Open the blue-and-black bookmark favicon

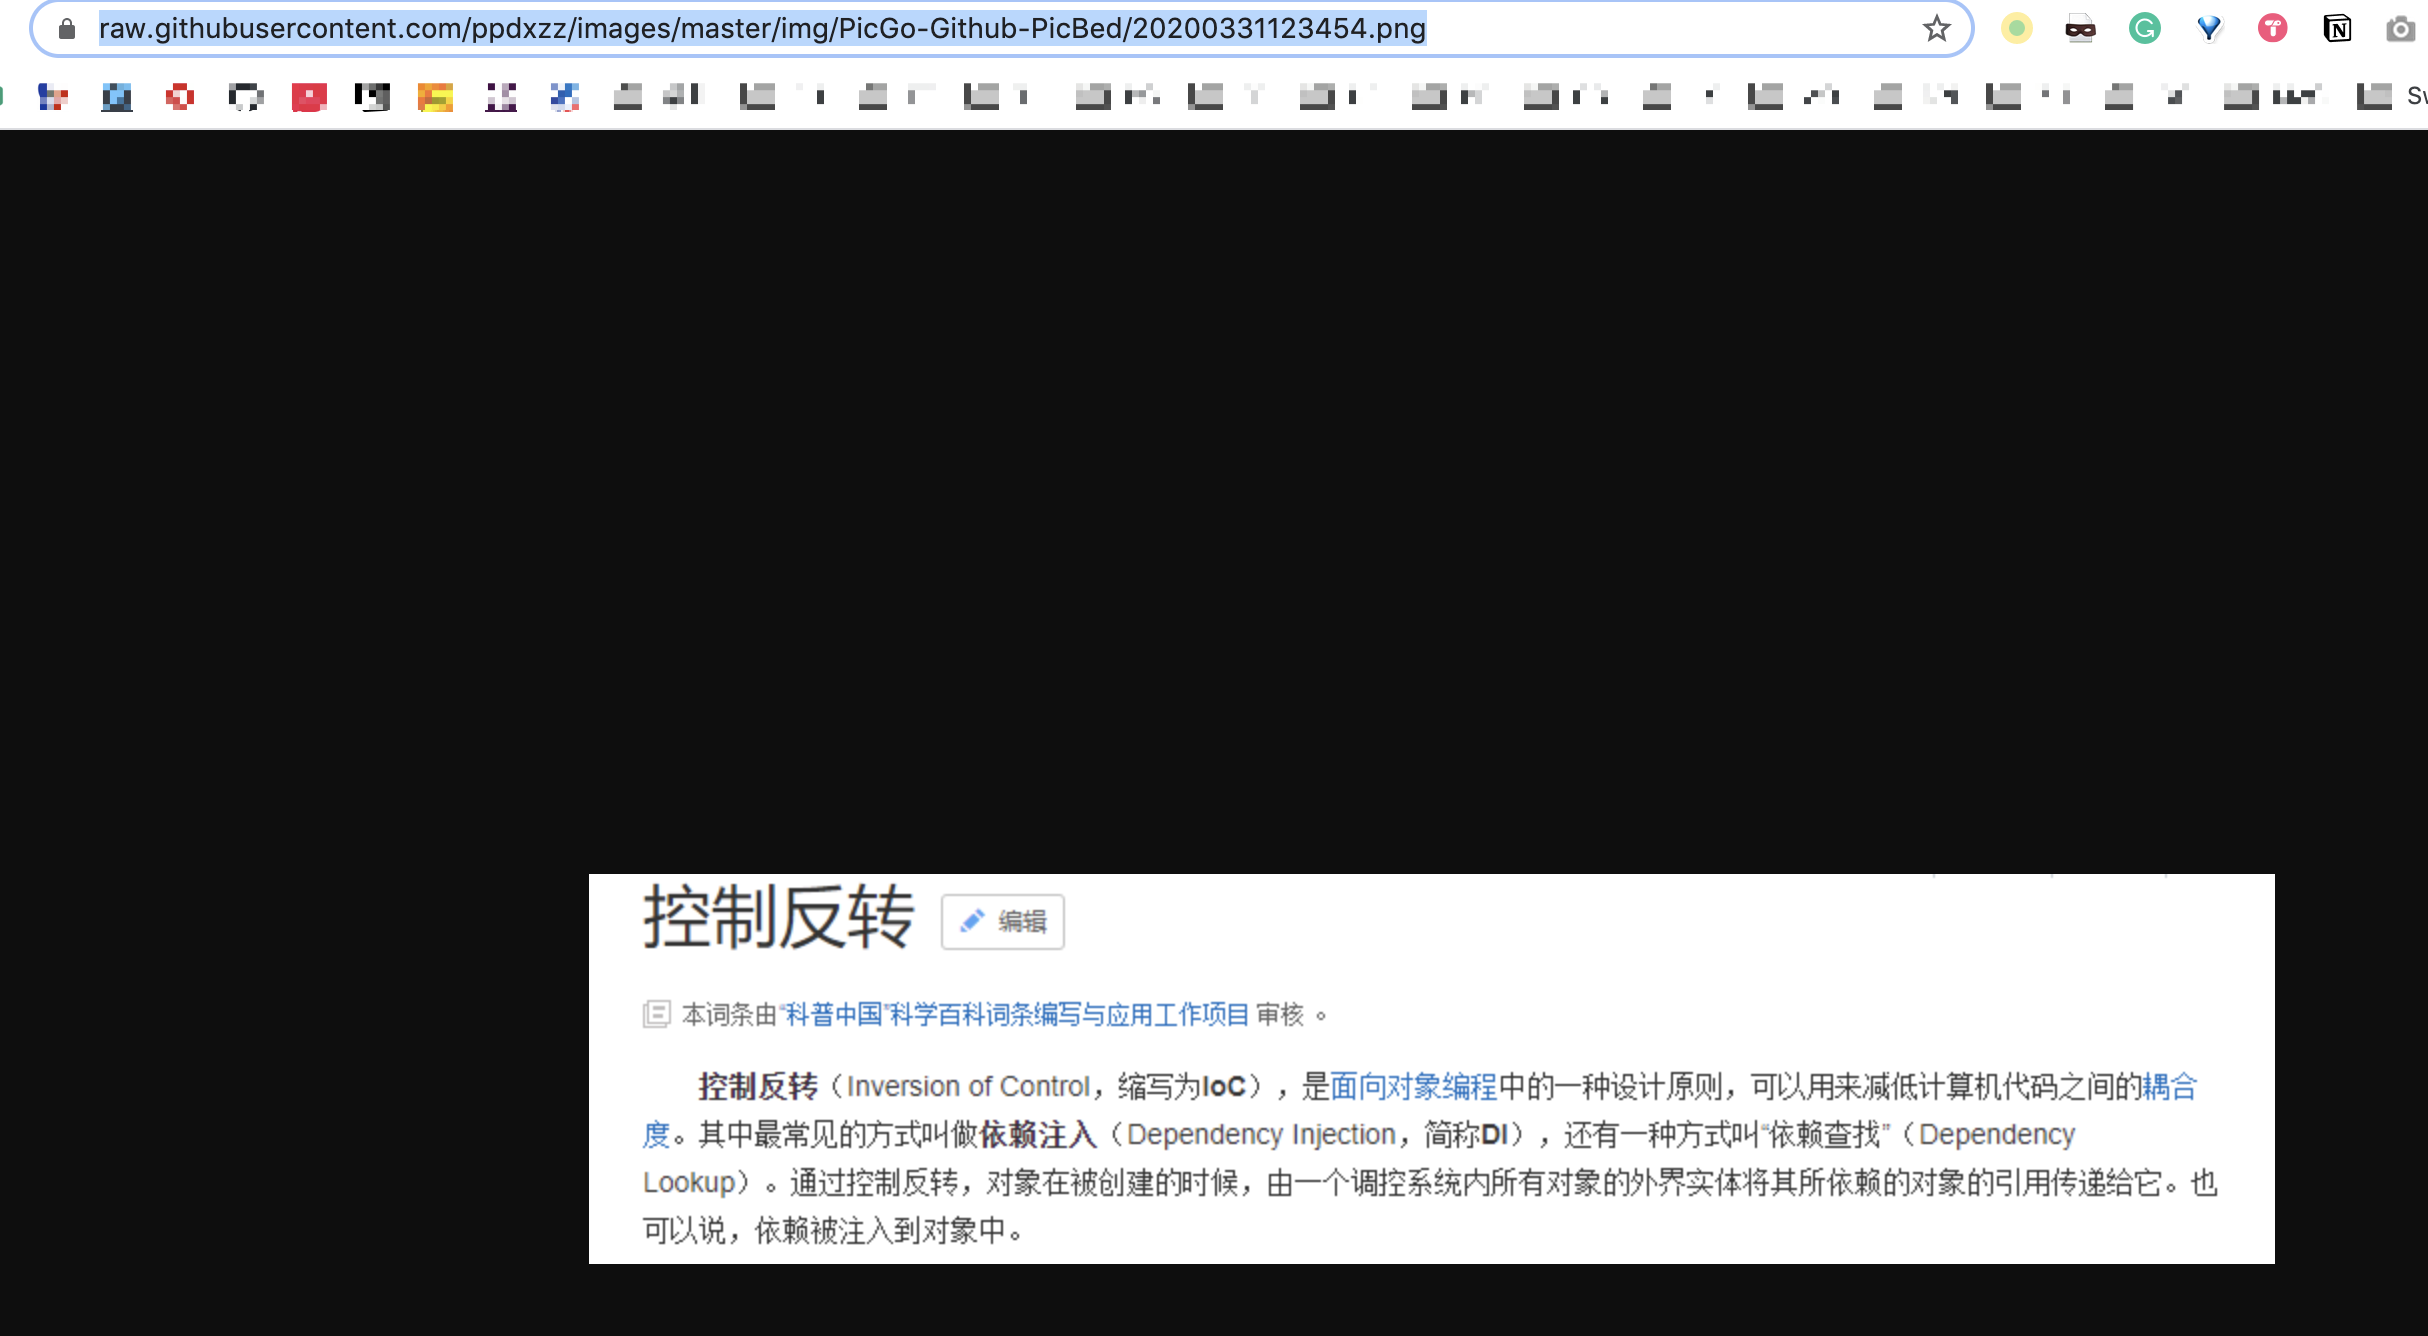pyautogui.click(x=116, y=97)
